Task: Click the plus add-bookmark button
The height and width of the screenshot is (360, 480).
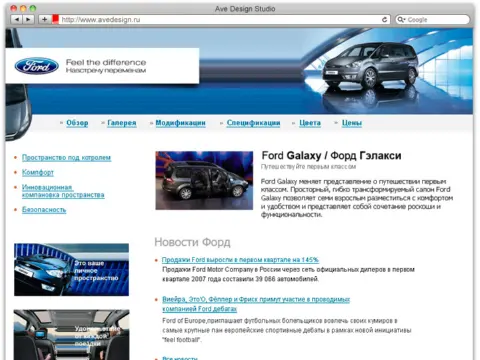Action: [44, 19]
